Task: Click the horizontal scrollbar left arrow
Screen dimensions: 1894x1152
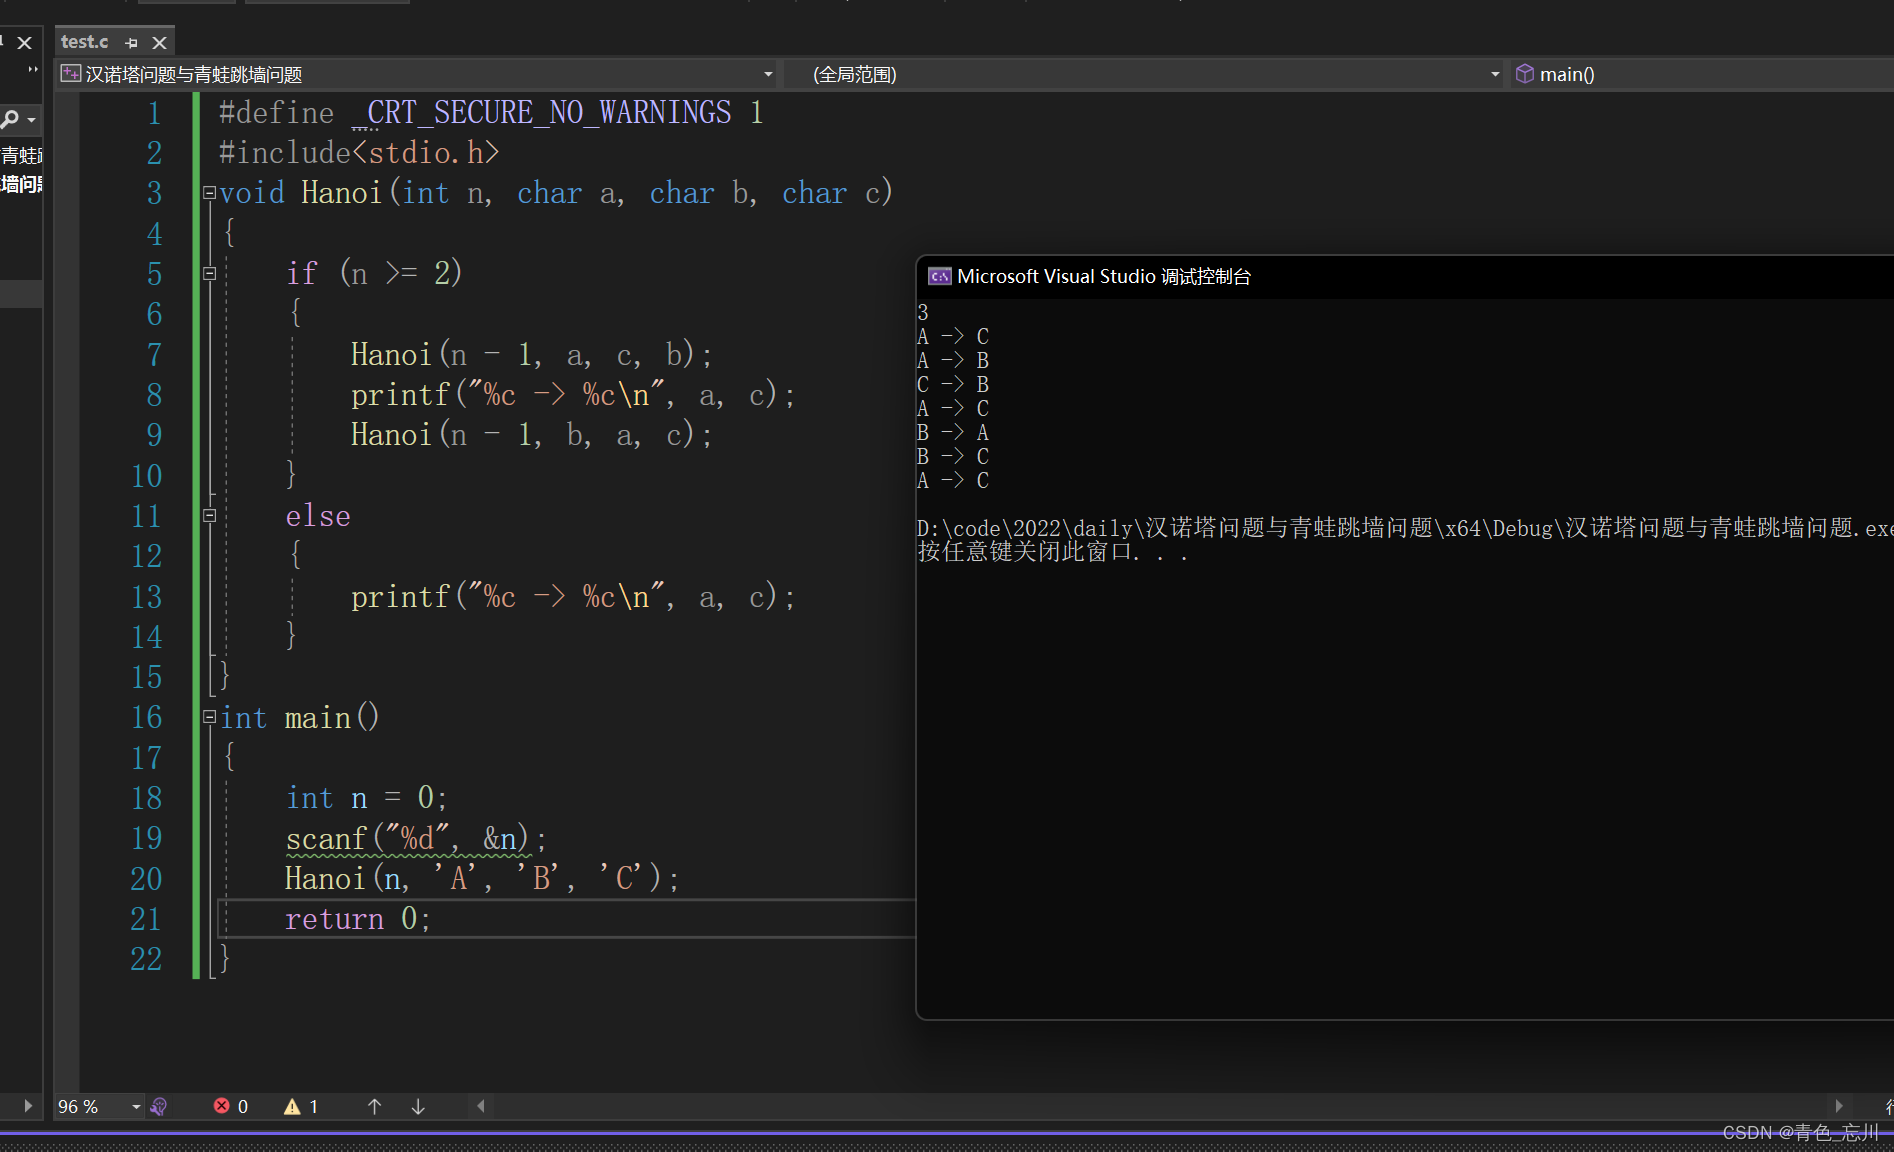Action: click(481, 1106)
